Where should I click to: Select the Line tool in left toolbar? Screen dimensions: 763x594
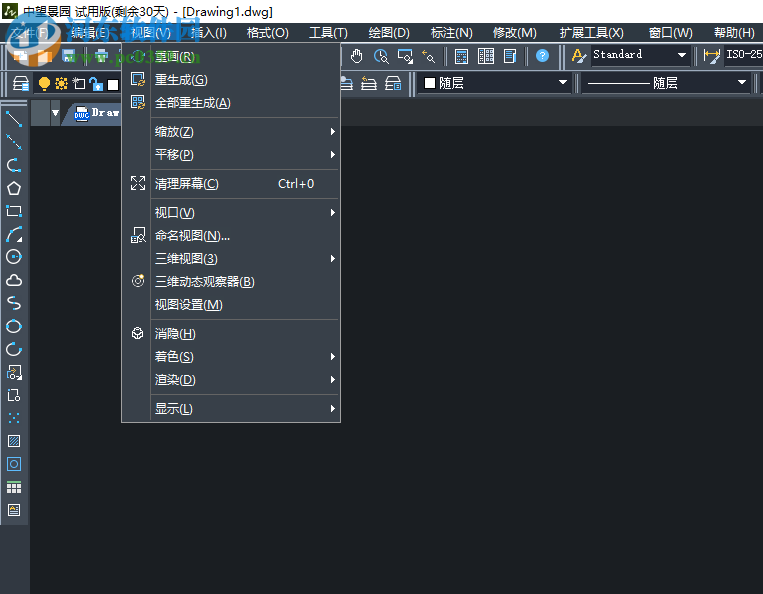point(14,119)
